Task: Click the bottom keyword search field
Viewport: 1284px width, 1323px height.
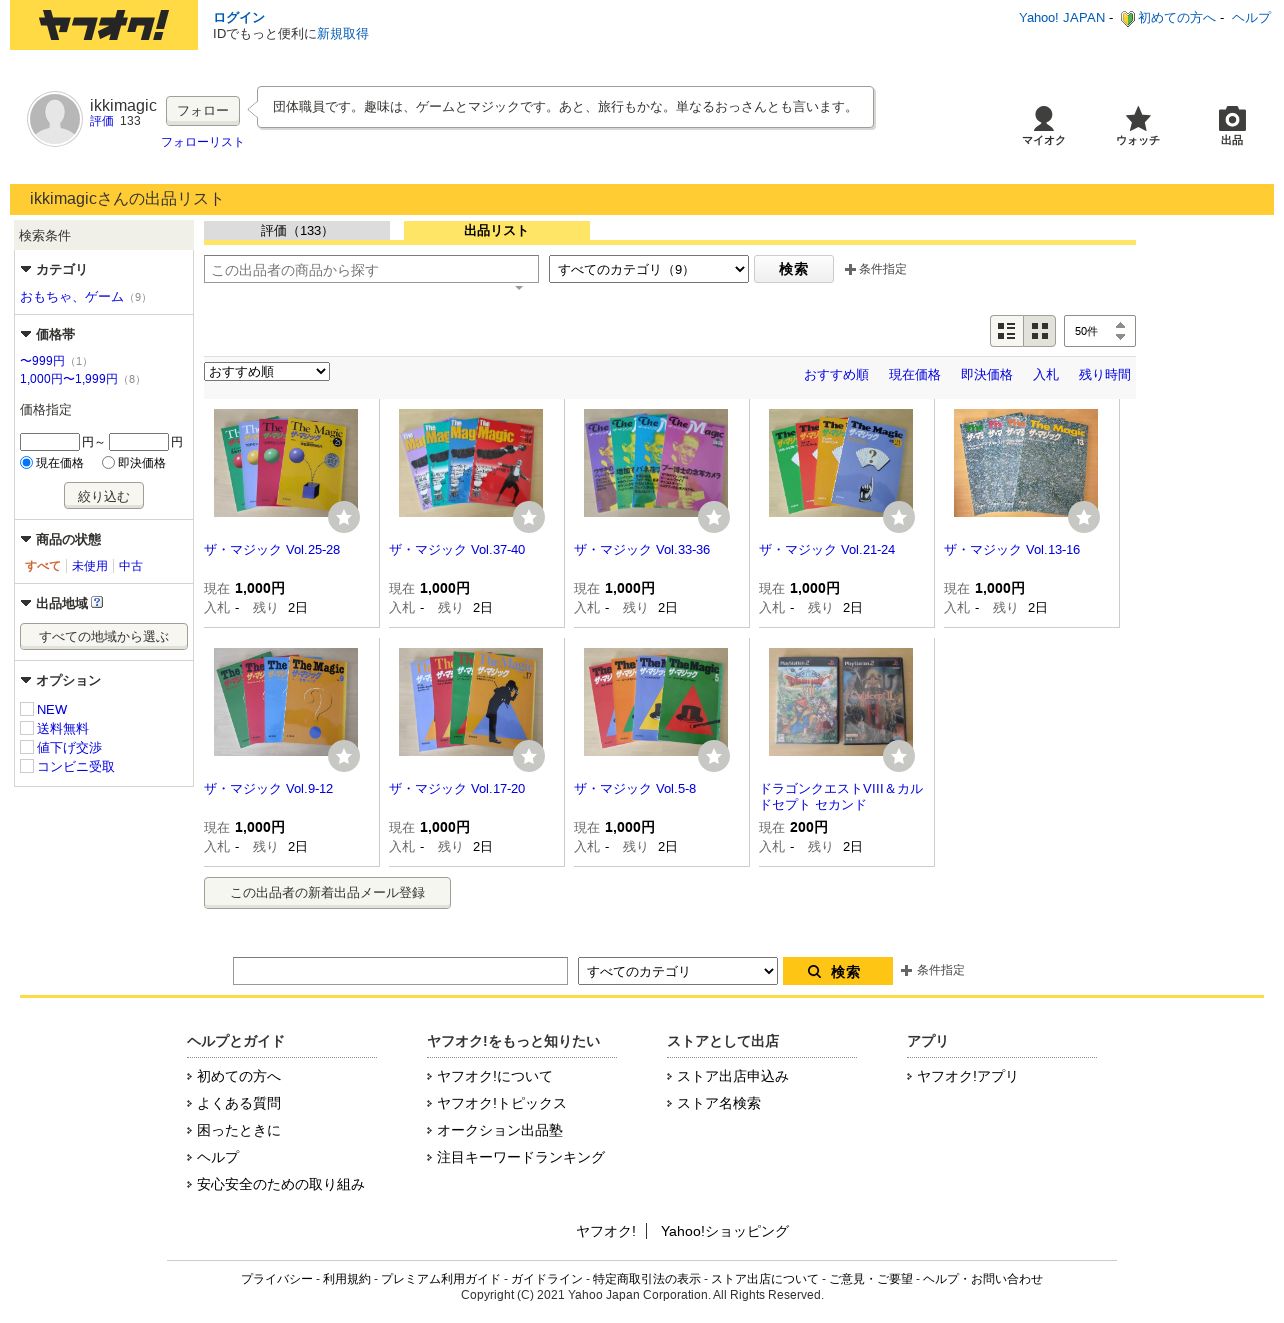Action: (400, 971)
